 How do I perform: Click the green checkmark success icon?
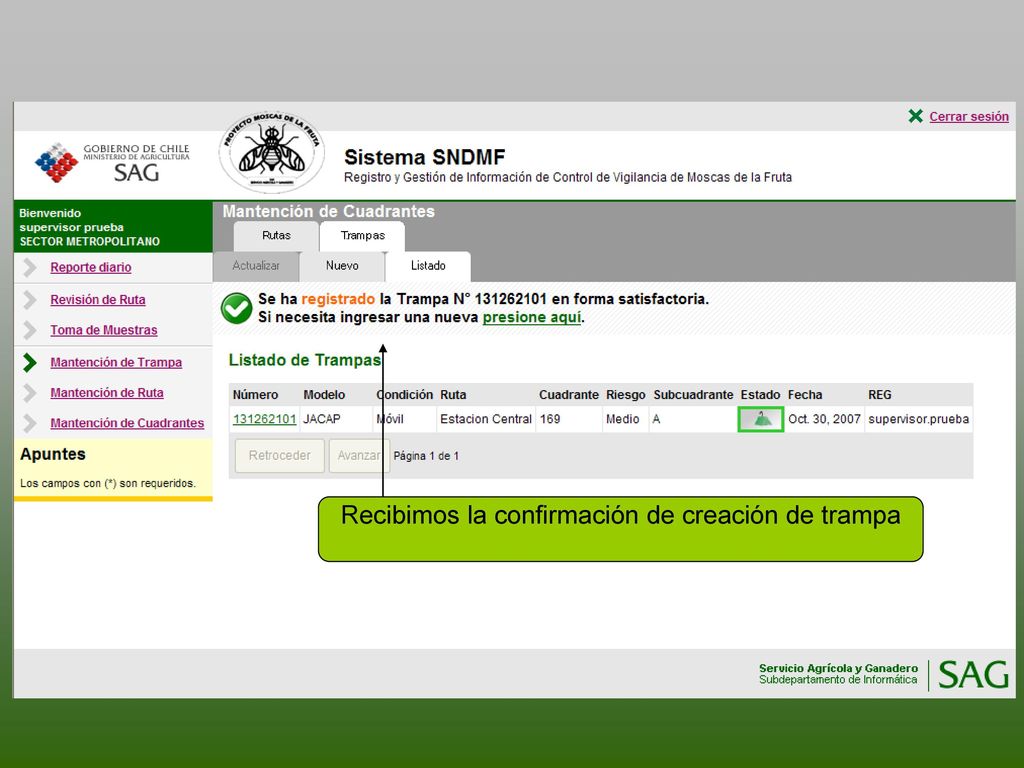tap(236, 308)
